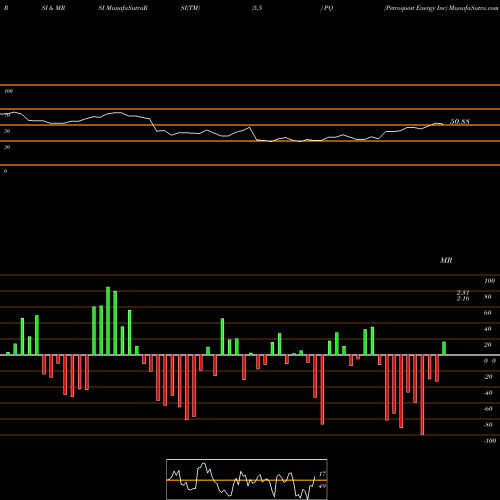Screen dimensions: 500x500
Task: Click the tallest green bar in the MR chart
Action: click(x=108, y=321)
